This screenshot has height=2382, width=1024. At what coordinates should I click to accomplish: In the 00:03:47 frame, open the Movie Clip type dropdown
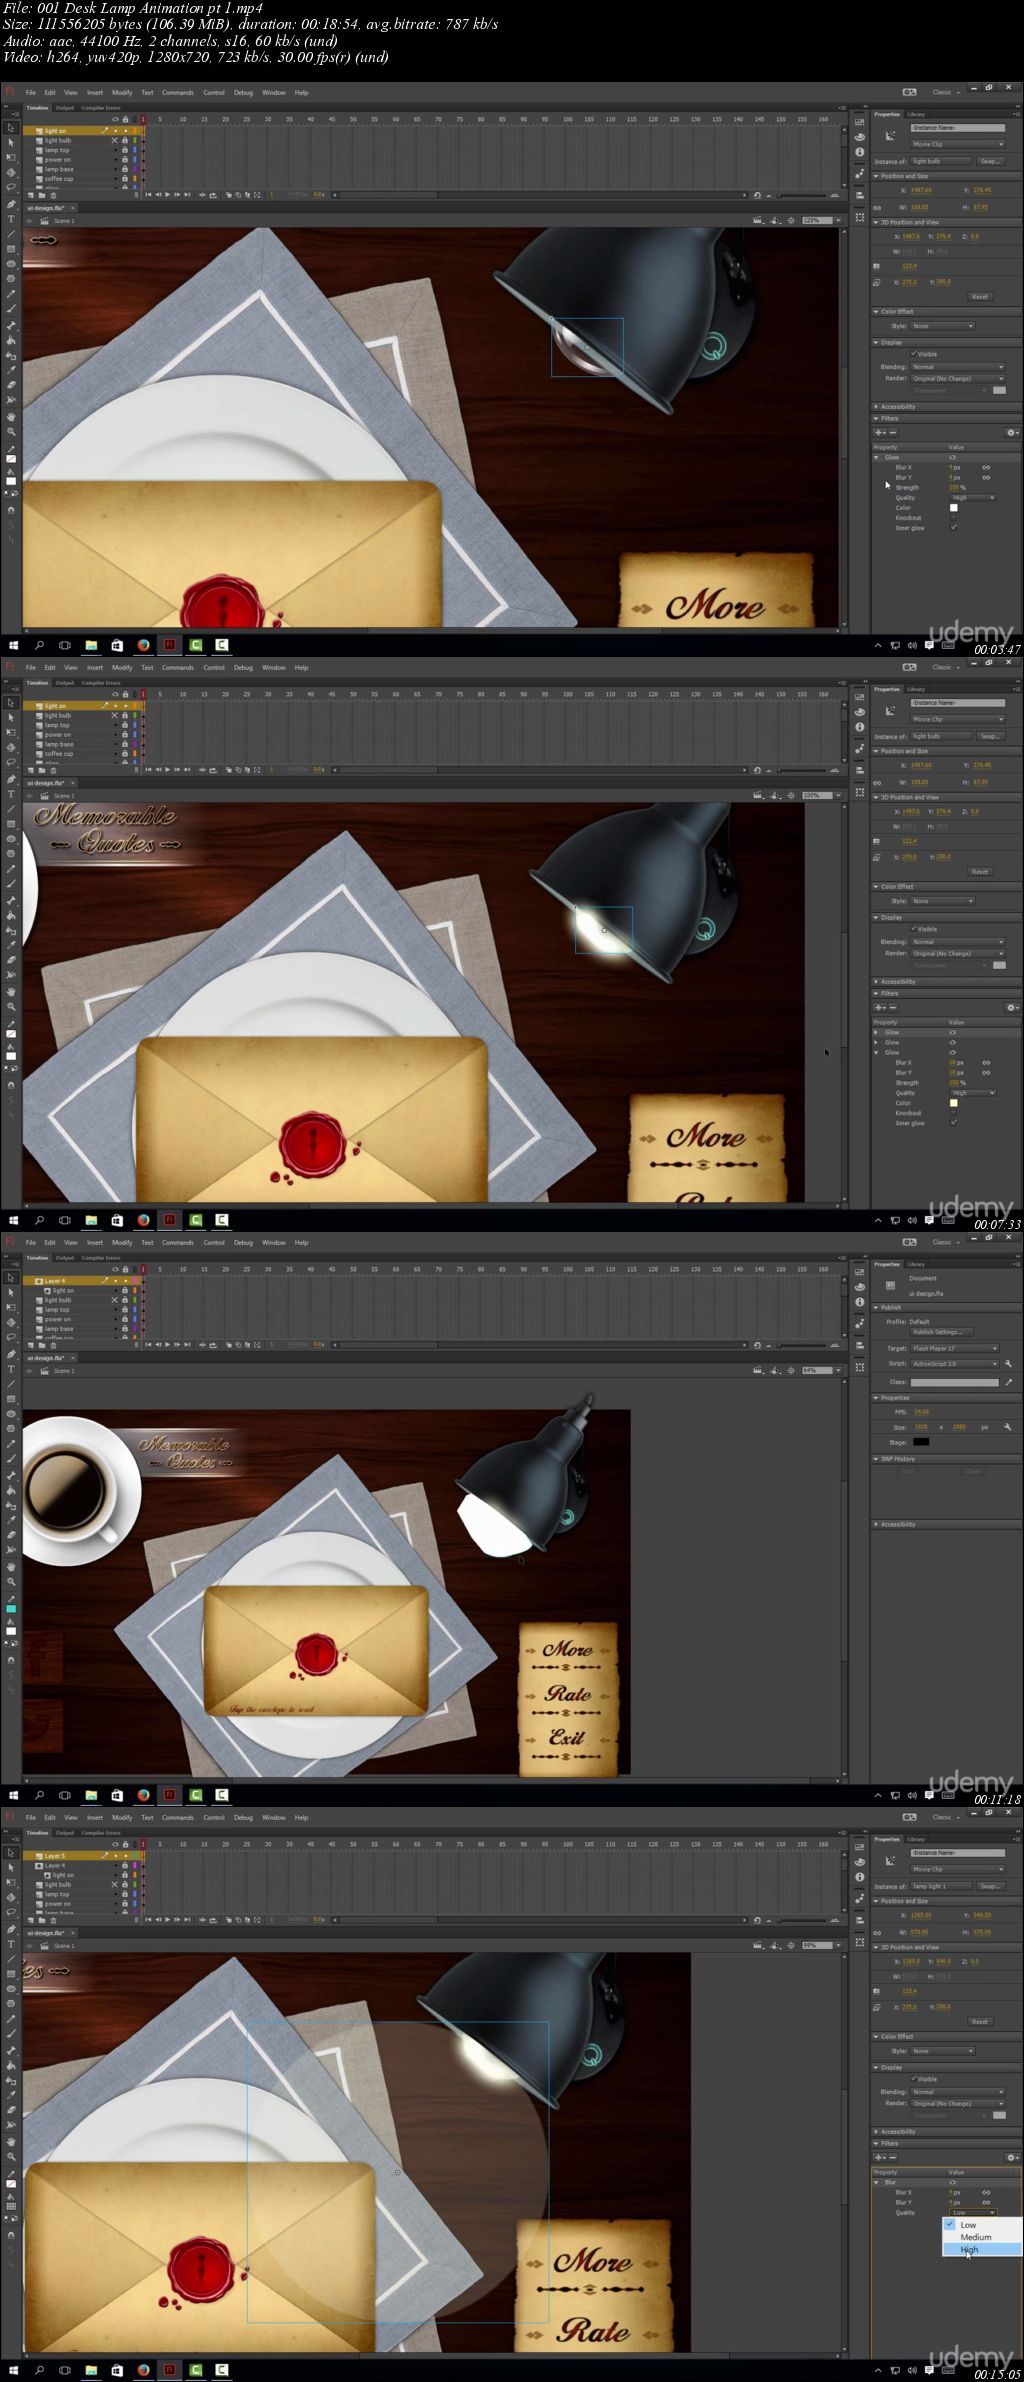point(957,144)
